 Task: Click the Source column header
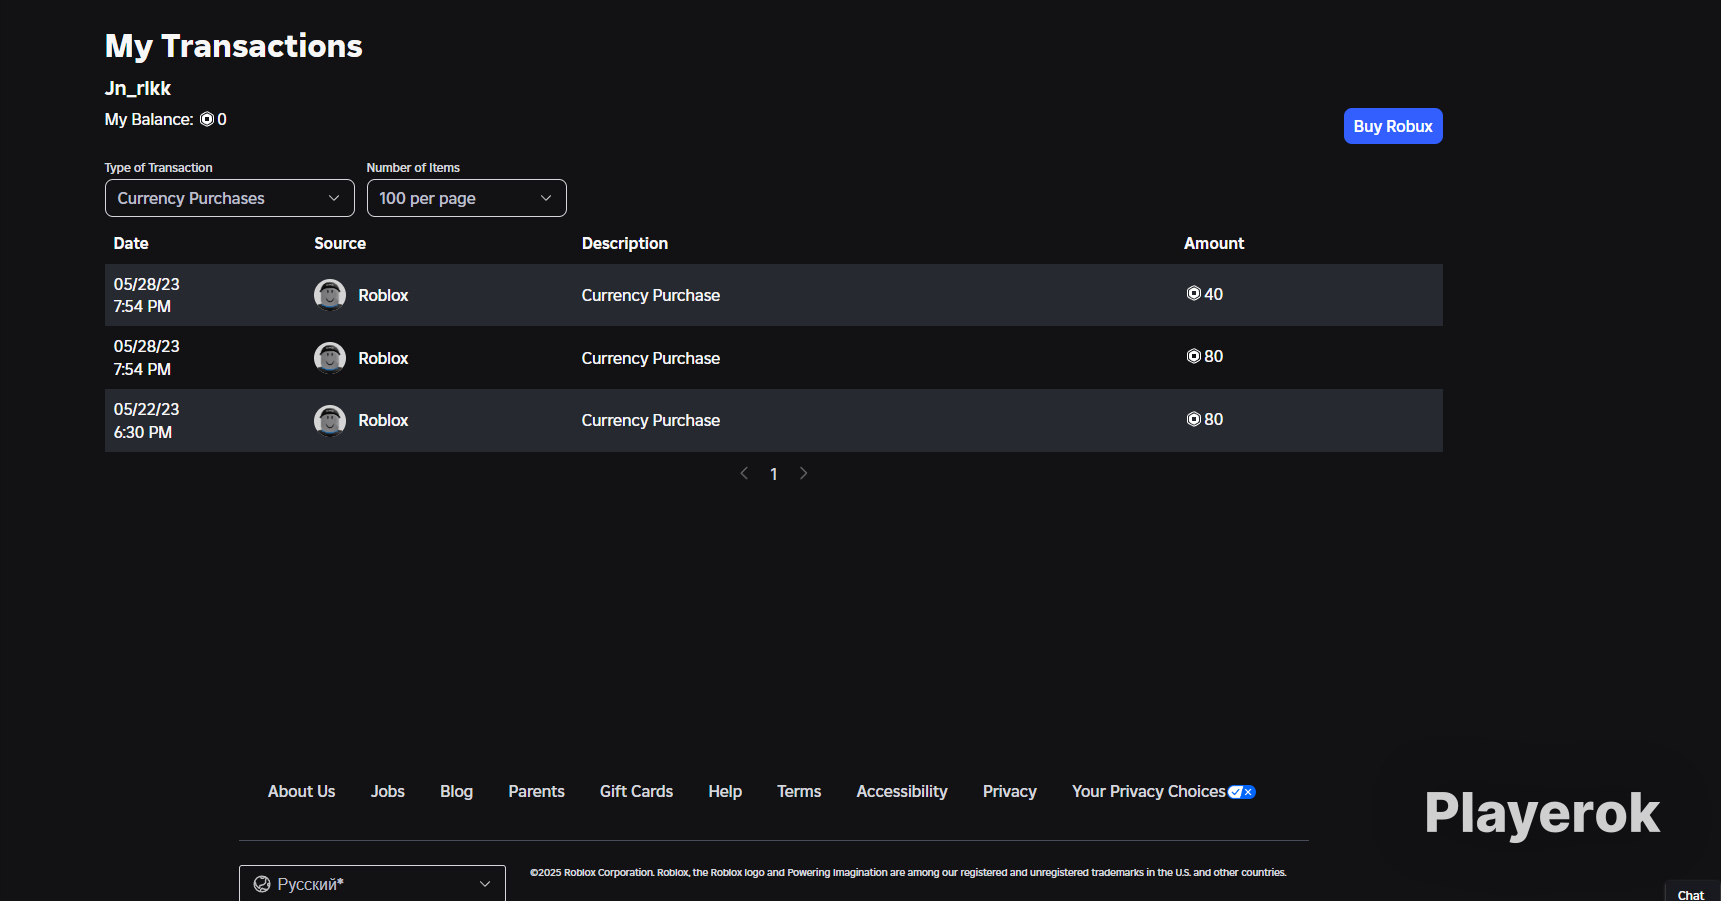tap(340, 243)
